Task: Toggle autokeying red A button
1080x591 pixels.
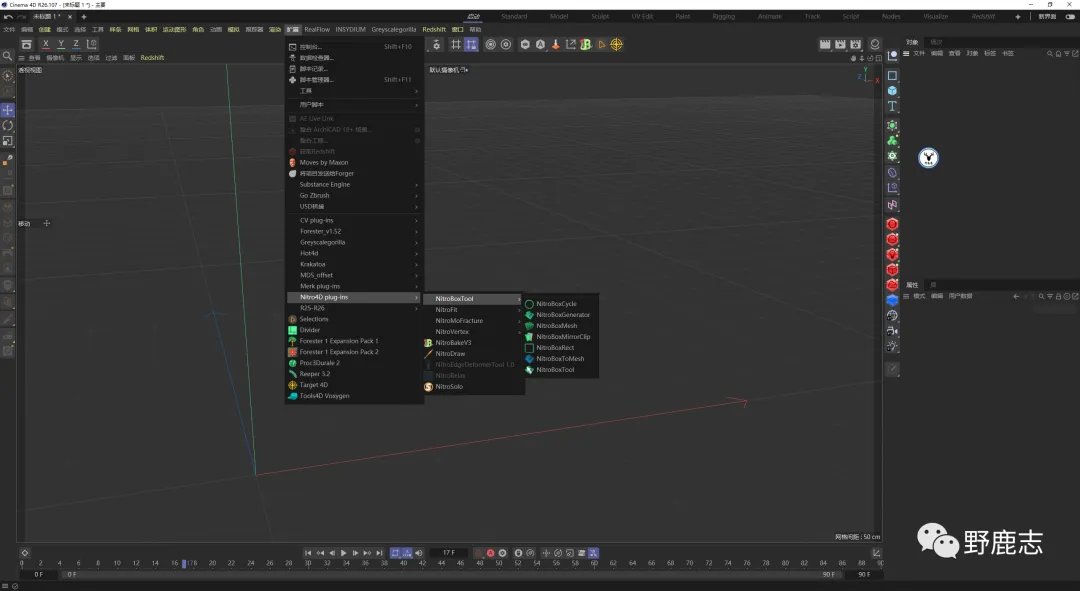Action: point(490,553)
